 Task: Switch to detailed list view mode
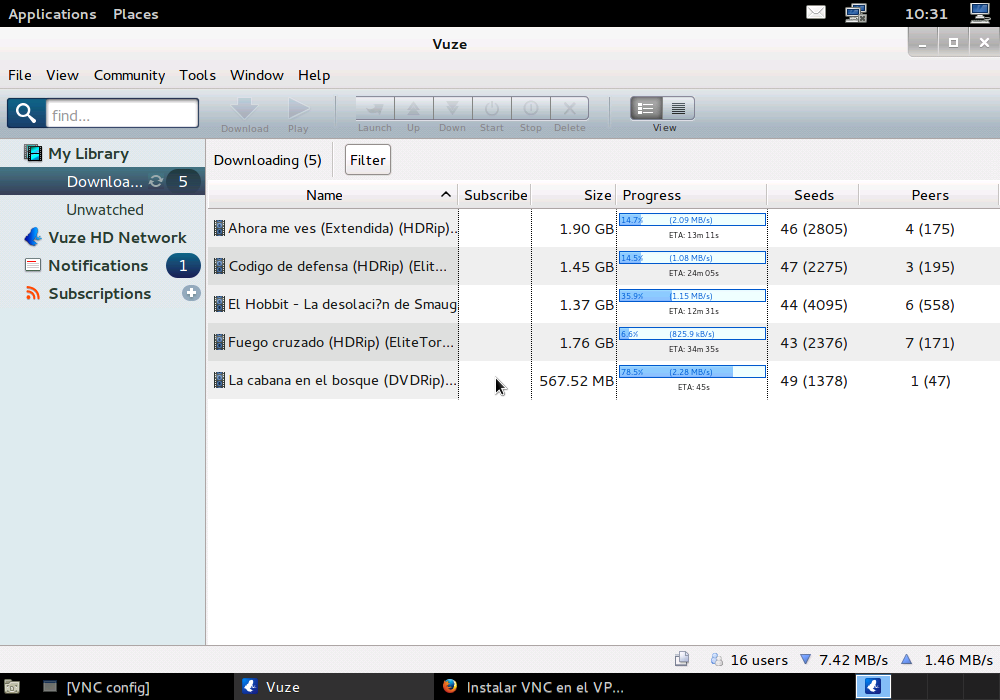646,108
